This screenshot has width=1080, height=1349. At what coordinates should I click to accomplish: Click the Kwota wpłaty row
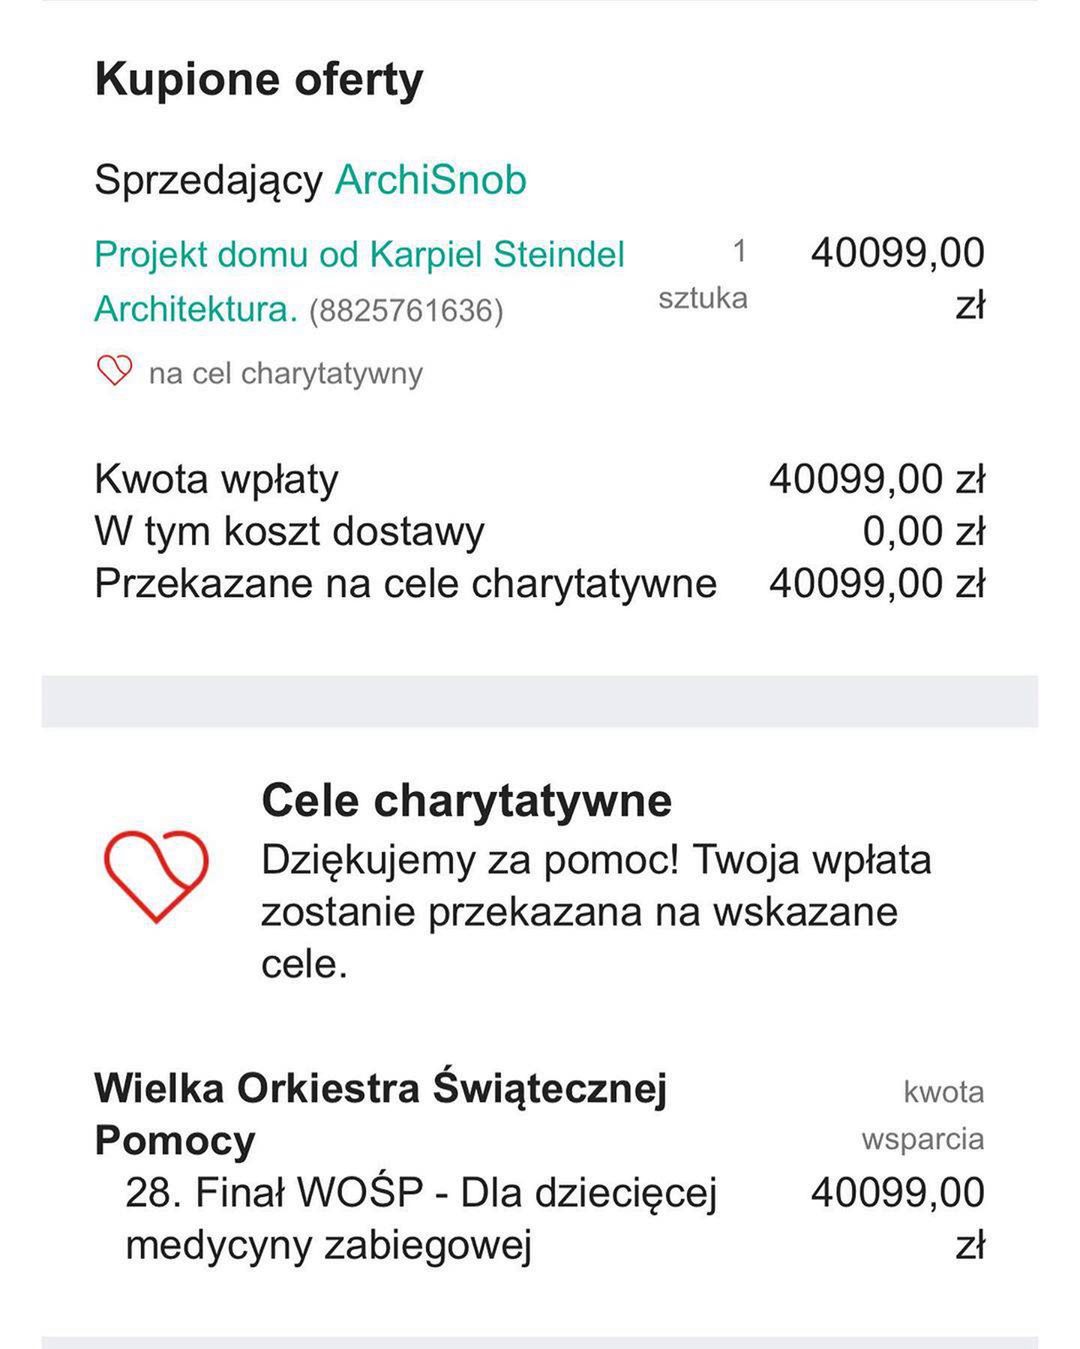click(540, 479)
